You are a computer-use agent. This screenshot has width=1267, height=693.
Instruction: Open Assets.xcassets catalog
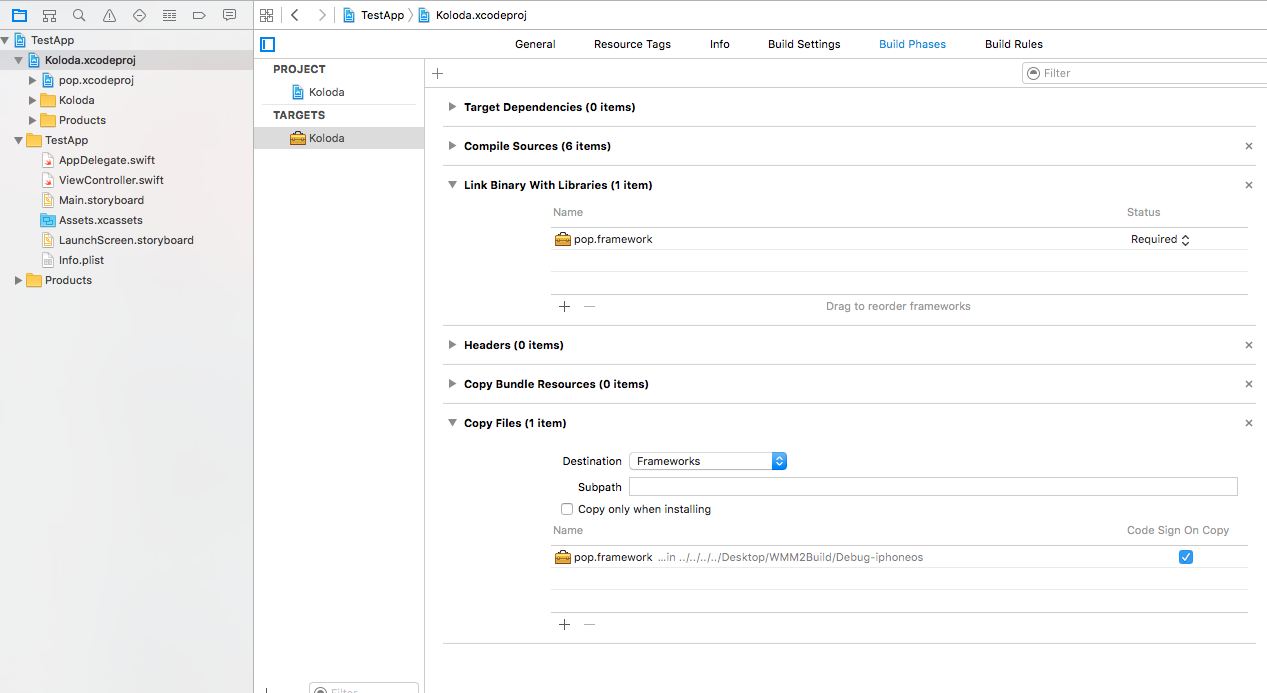click(100, 220)
